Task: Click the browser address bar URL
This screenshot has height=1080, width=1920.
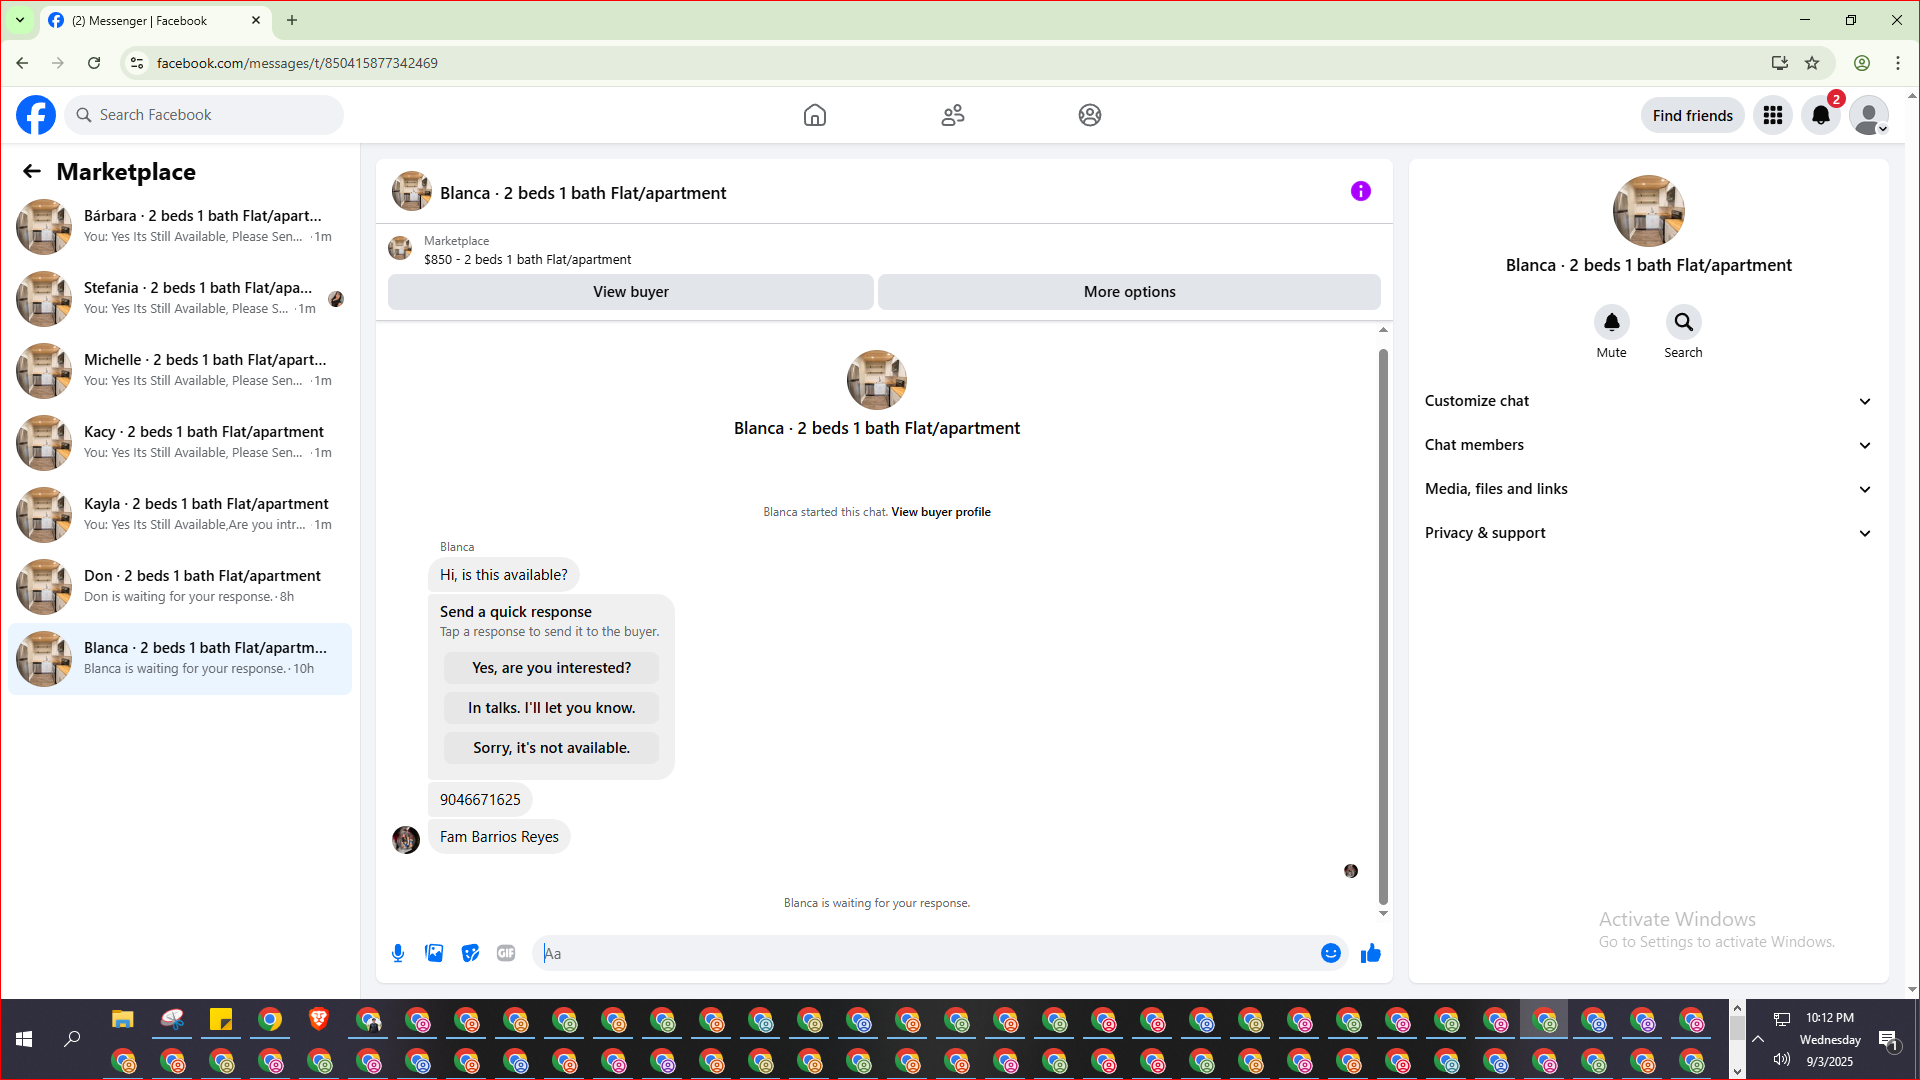Action: pyautogui.click(x=297, y=63)
